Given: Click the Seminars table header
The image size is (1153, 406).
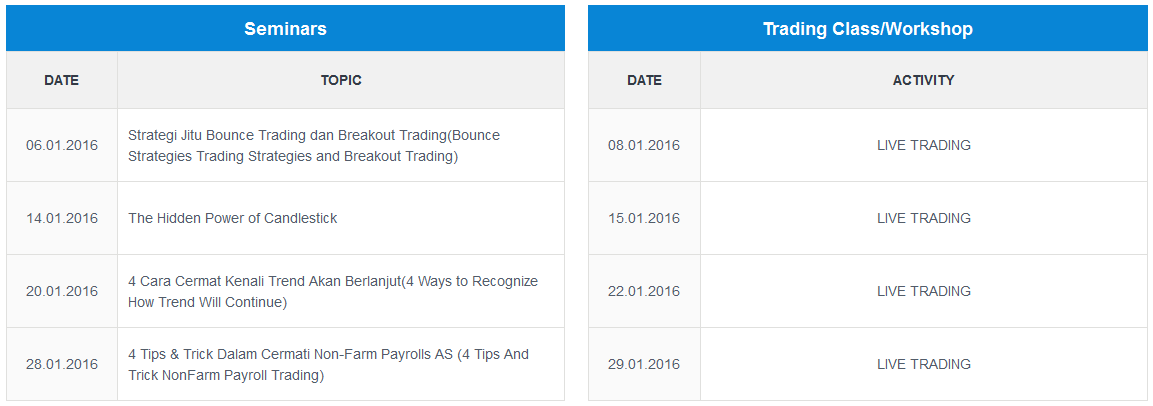Looking at the screenshot, I should 285,29.
